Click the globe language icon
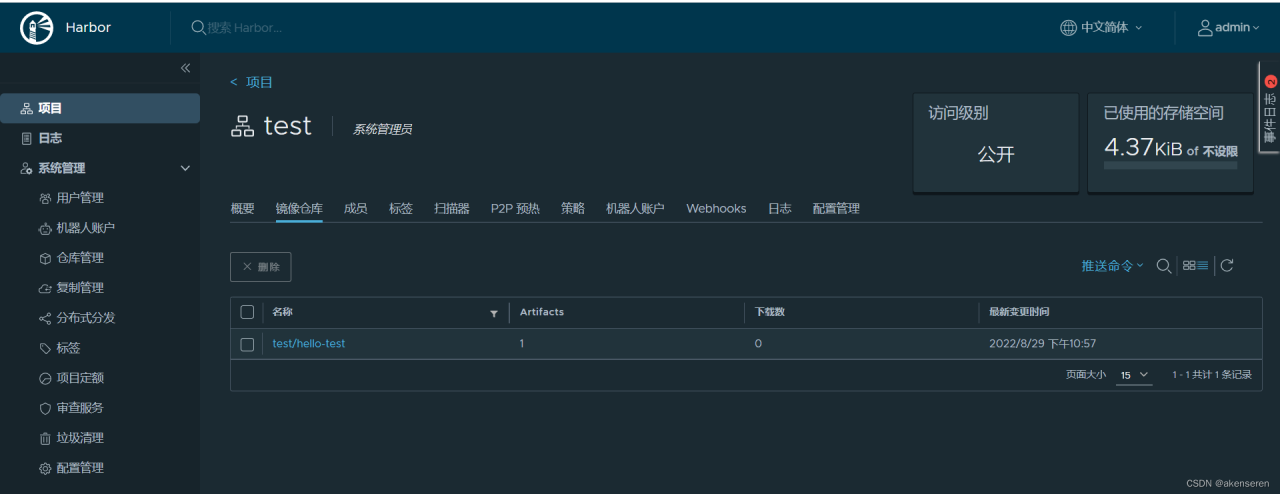Viewport: 1280px width, 494px height. [1069, 28]
